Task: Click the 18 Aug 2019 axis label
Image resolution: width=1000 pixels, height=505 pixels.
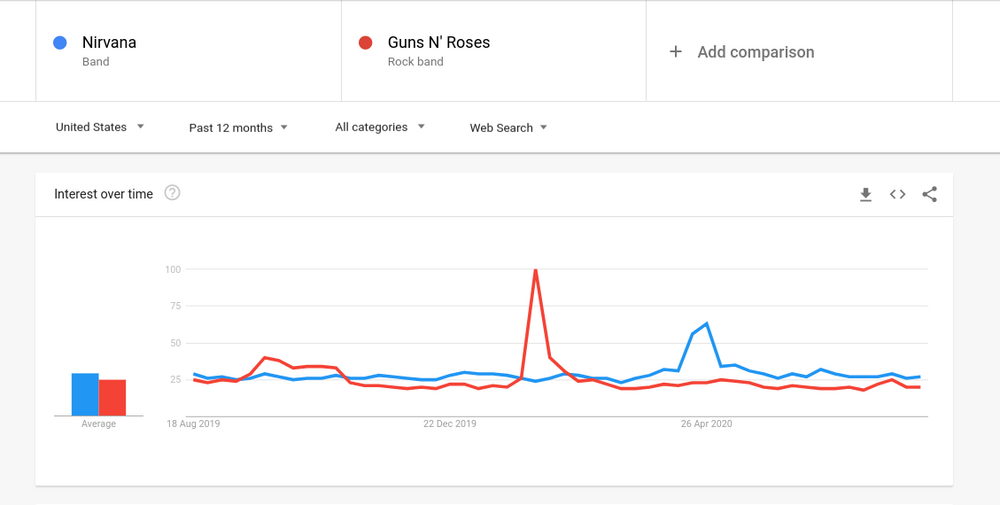Action: click(x=193, y=423)
